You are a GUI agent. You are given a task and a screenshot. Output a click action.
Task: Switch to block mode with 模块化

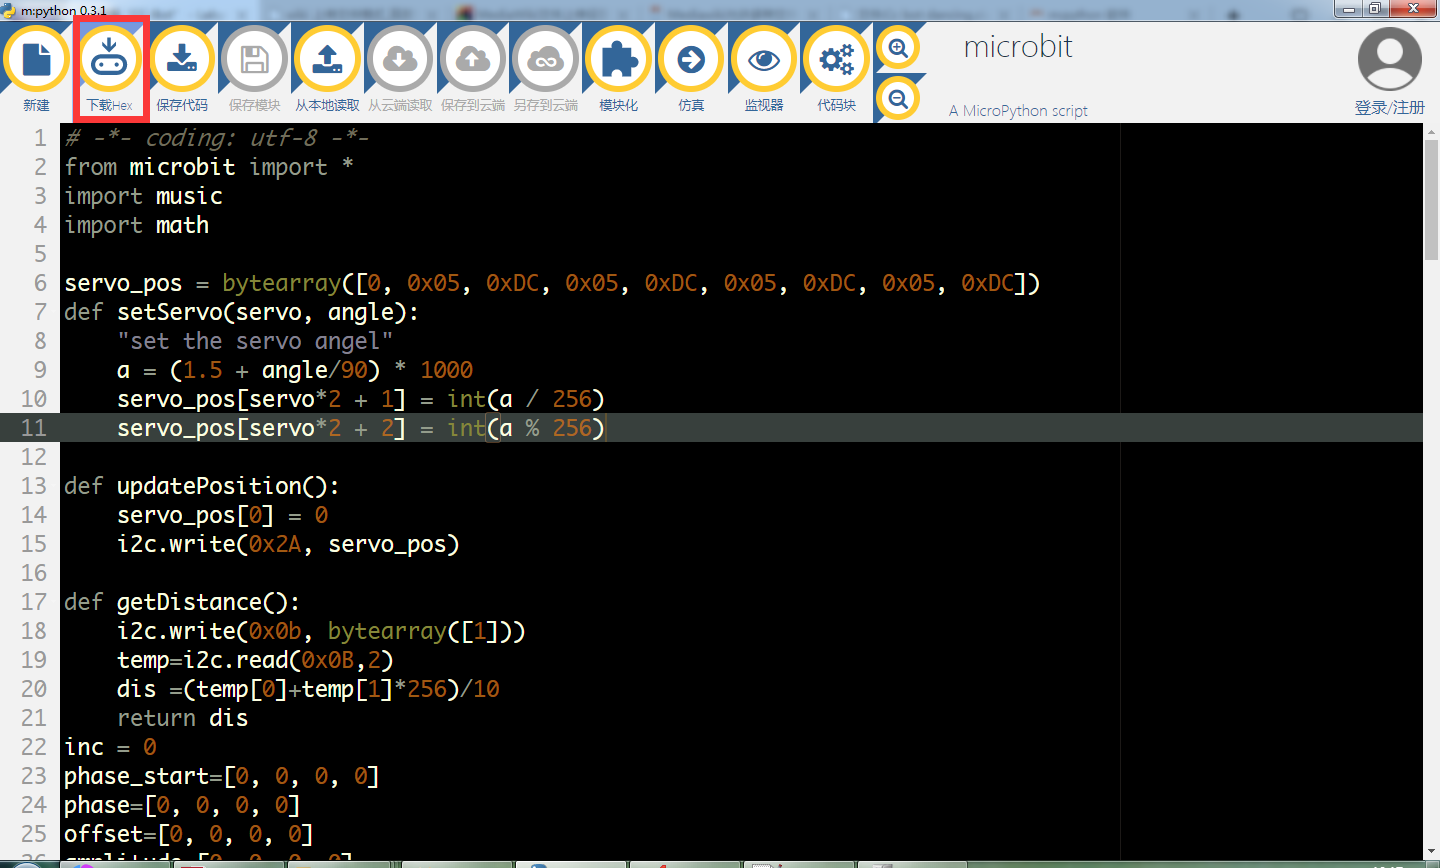618,60
